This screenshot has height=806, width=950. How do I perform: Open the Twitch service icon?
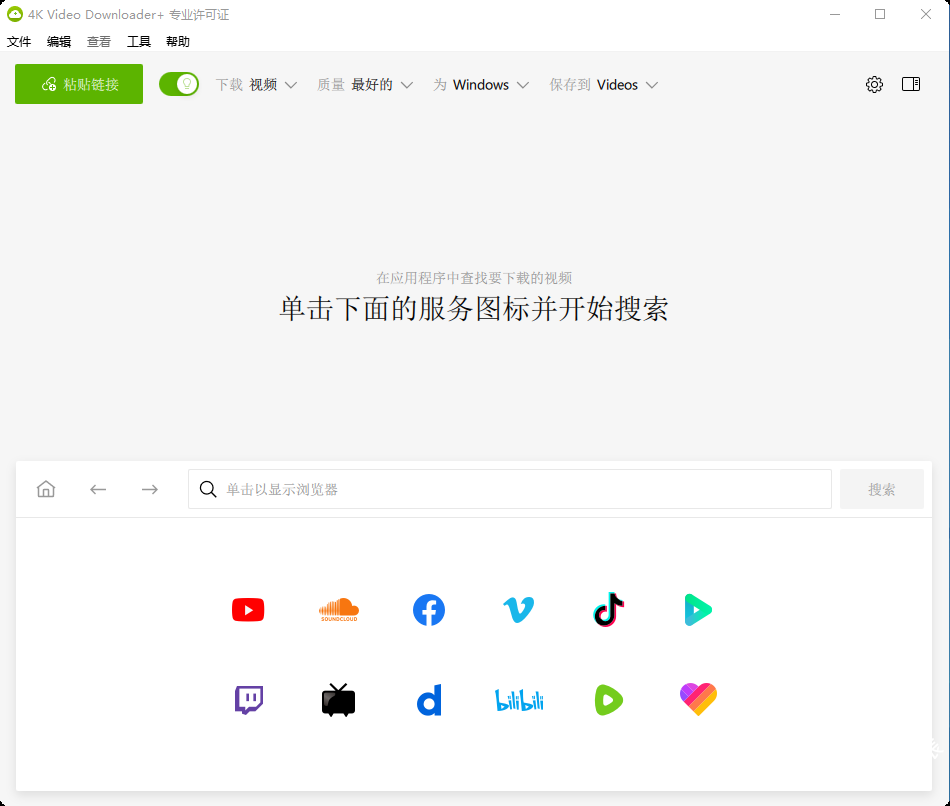pos(248,700)
